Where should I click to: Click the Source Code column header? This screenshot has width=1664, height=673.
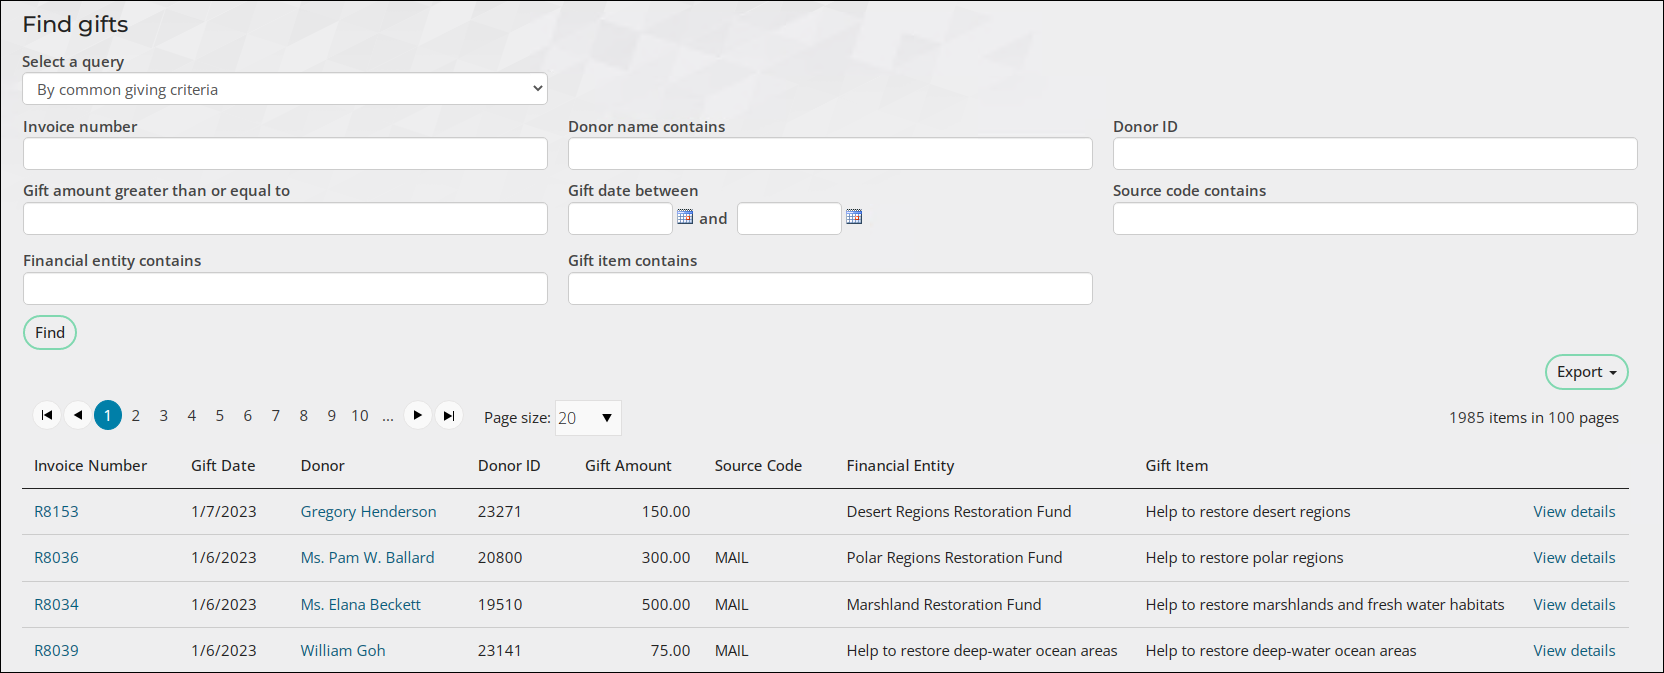coord(758,466)
